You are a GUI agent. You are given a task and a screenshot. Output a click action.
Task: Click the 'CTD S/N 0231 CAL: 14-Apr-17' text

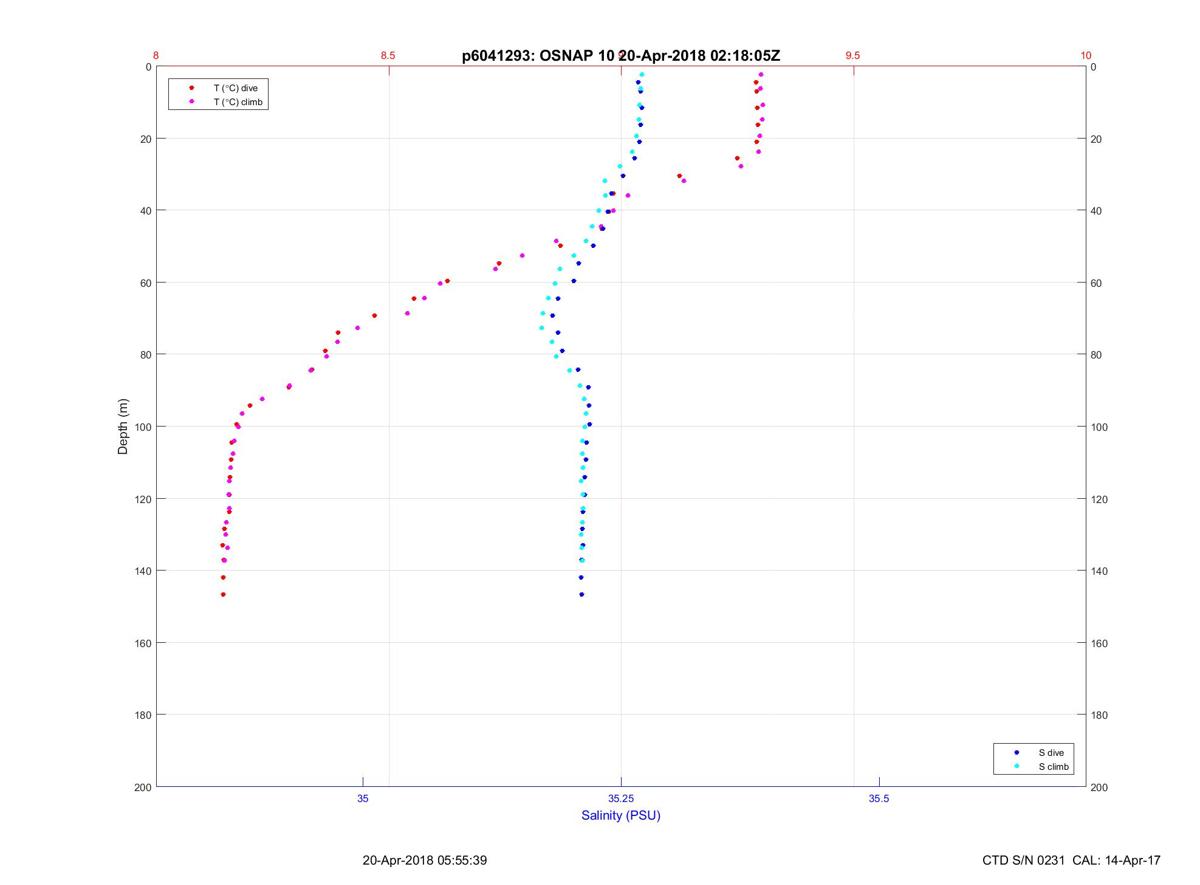pos(1072,860)
